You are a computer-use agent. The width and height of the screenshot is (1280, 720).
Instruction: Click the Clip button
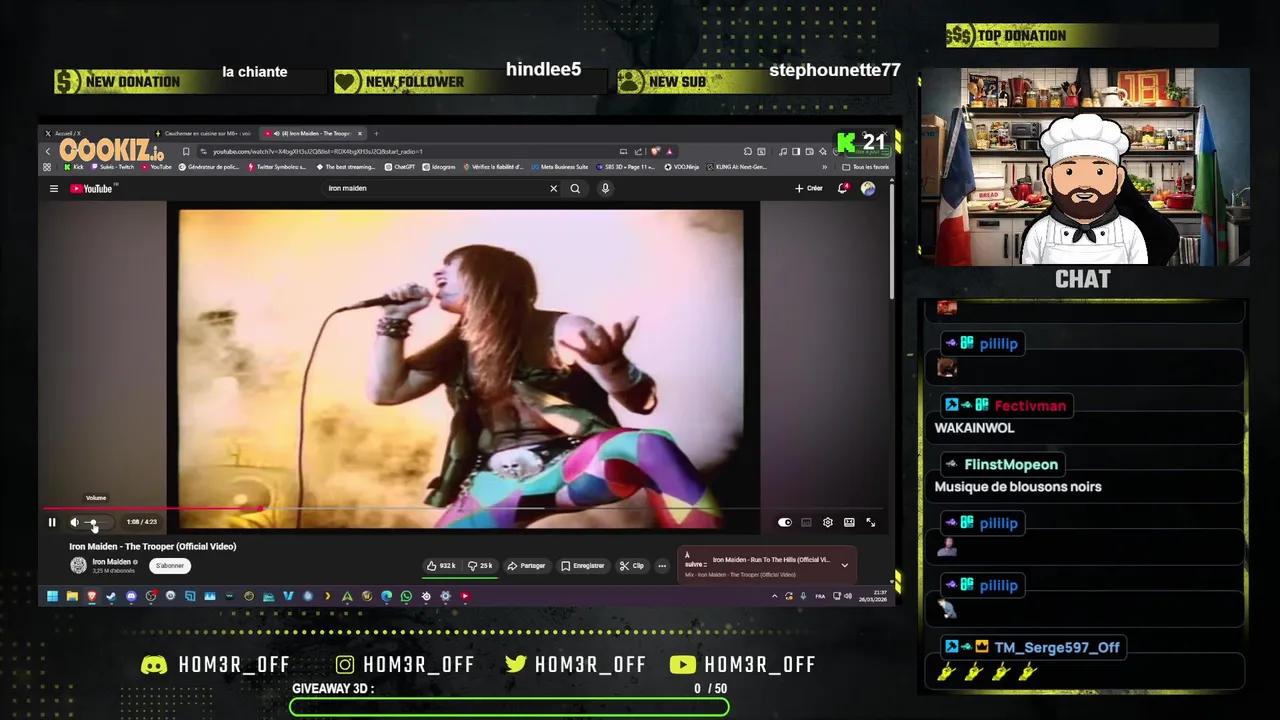632,566
